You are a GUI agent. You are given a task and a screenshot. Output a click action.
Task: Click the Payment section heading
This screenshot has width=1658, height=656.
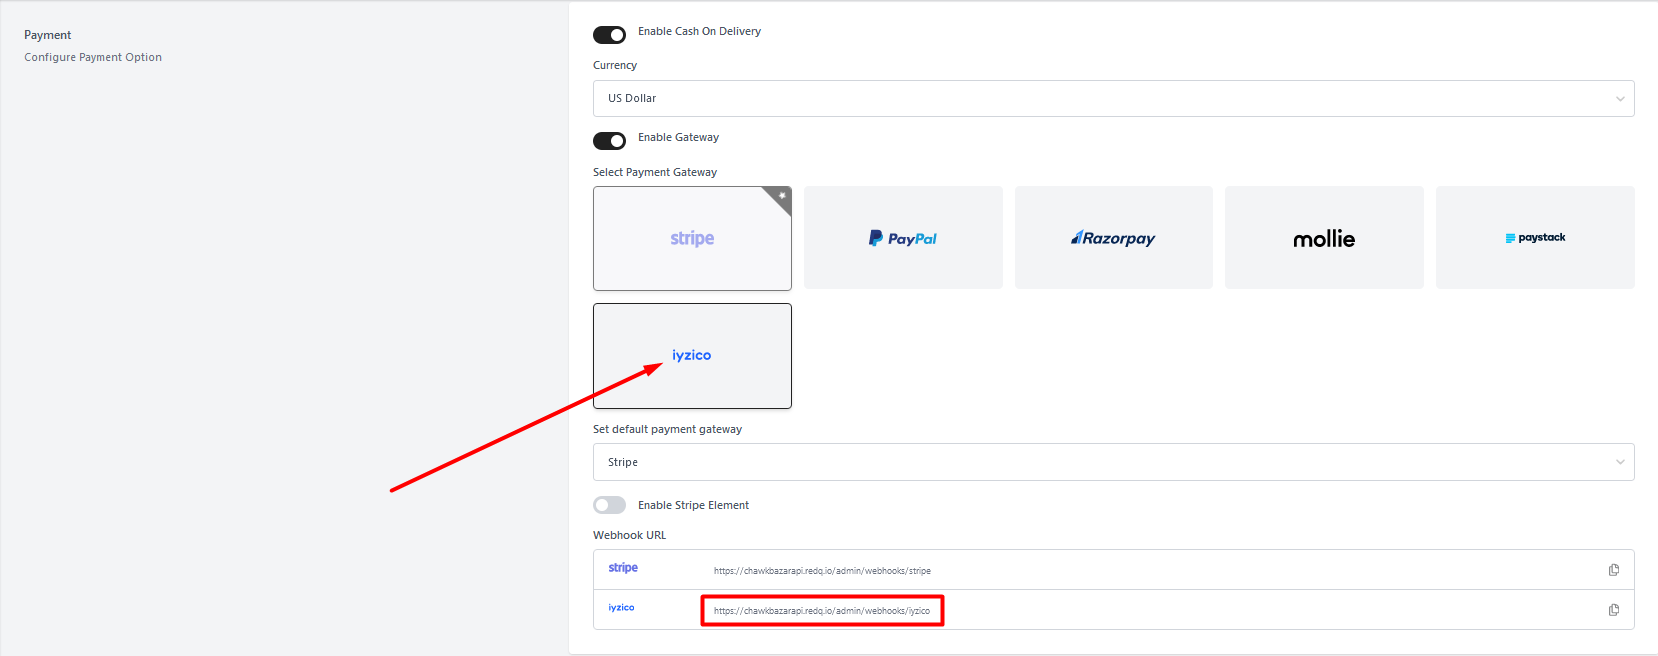click(48, 35)
